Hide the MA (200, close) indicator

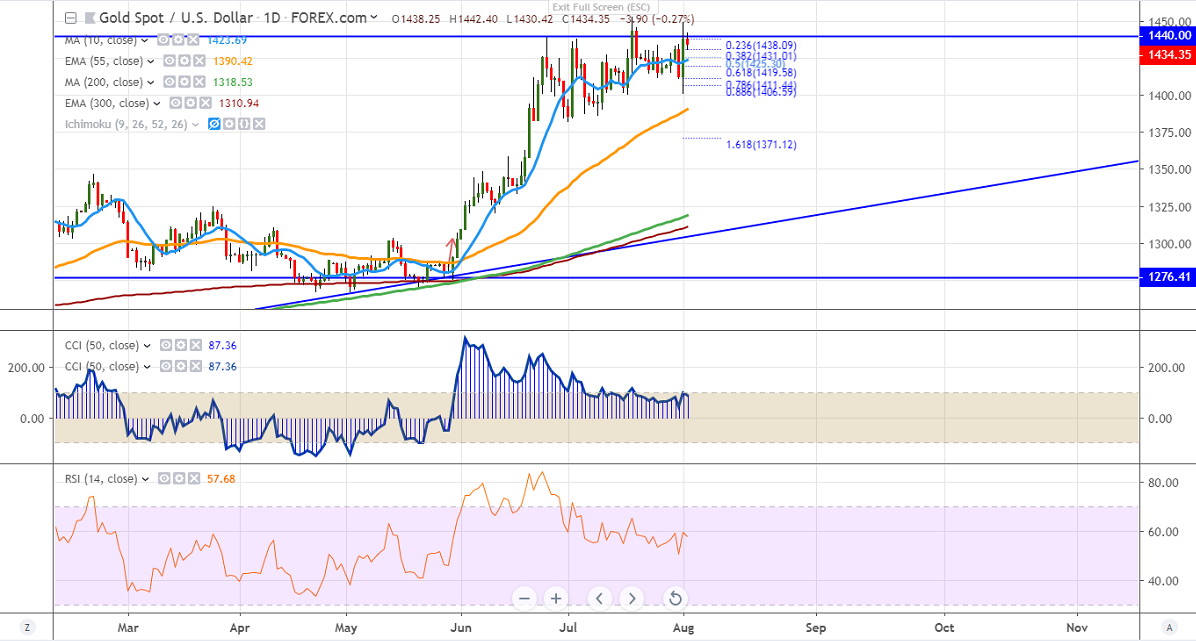pos(169,82)
